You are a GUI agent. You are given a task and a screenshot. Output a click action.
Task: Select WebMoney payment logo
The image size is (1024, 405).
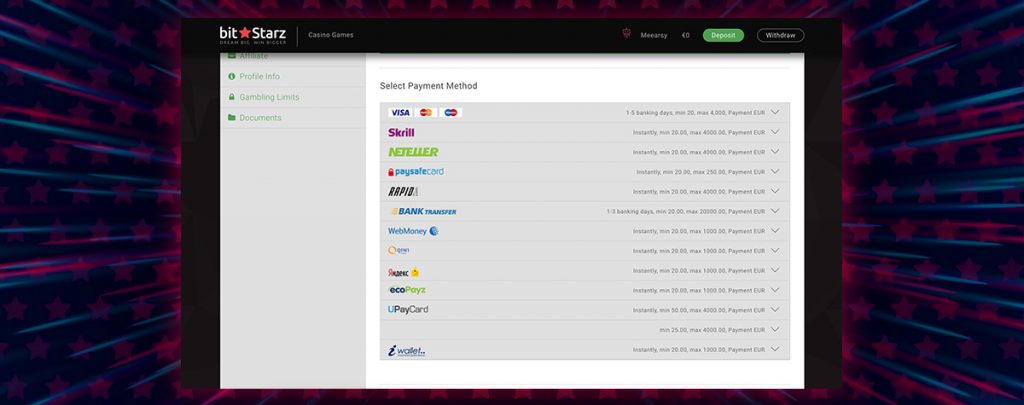413,231
